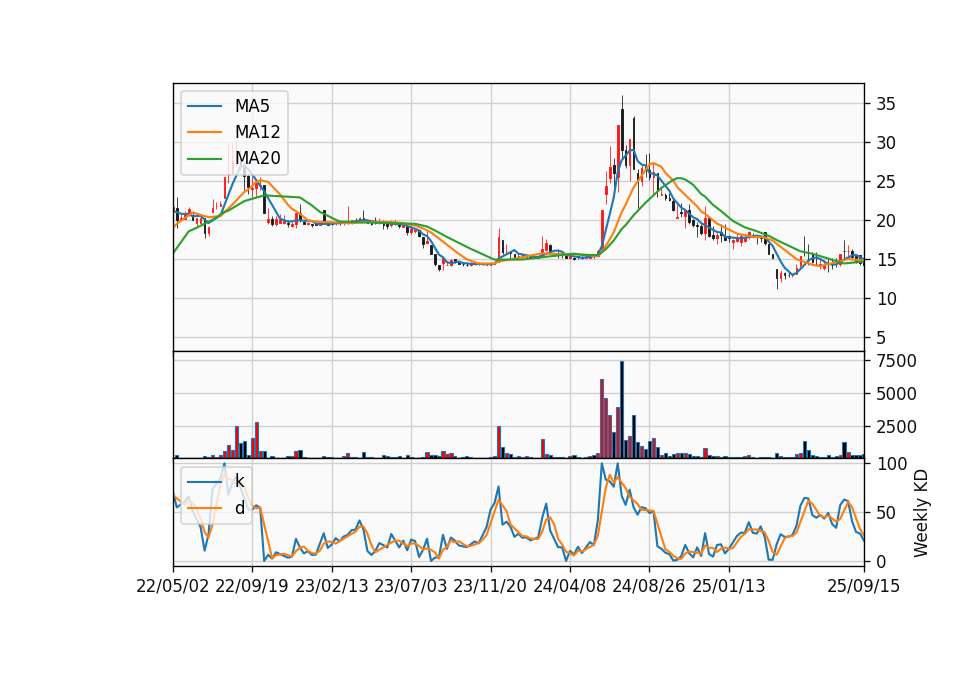Click the green MA20 legend line sample
The image size is (960, 690).
(x=204, y=159)
